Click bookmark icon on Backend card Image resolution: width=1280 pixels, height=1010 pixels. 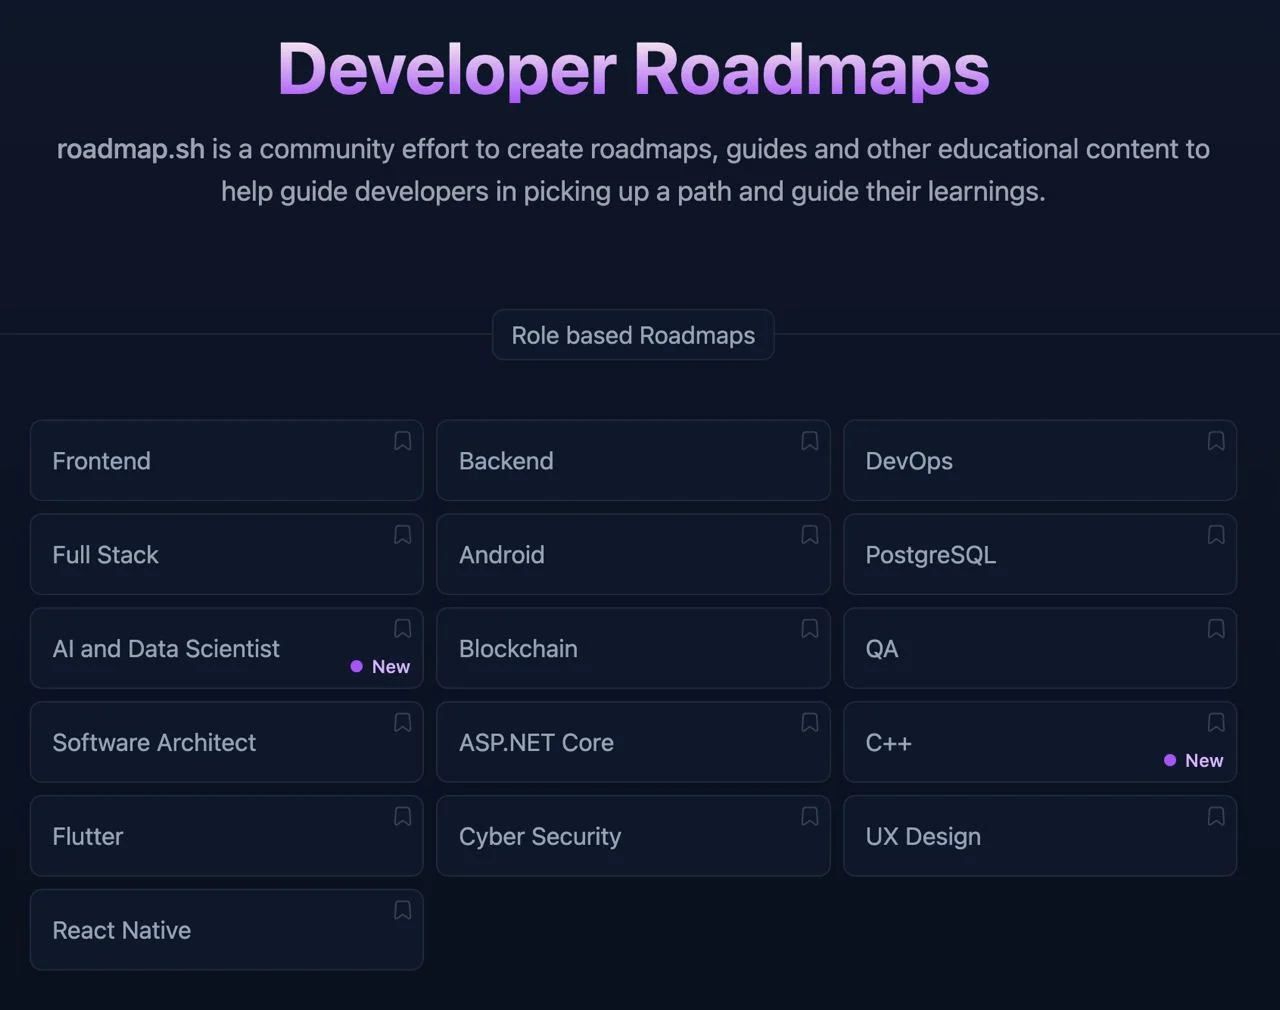pos(809,441)
